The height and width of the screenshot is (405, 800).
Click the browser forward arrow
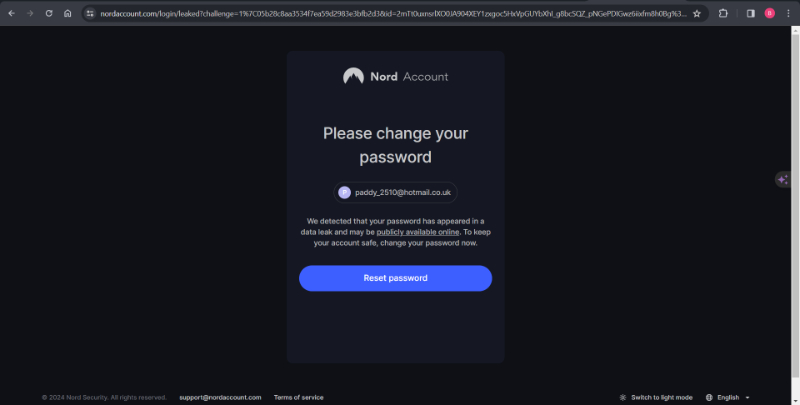pos(30,13)
